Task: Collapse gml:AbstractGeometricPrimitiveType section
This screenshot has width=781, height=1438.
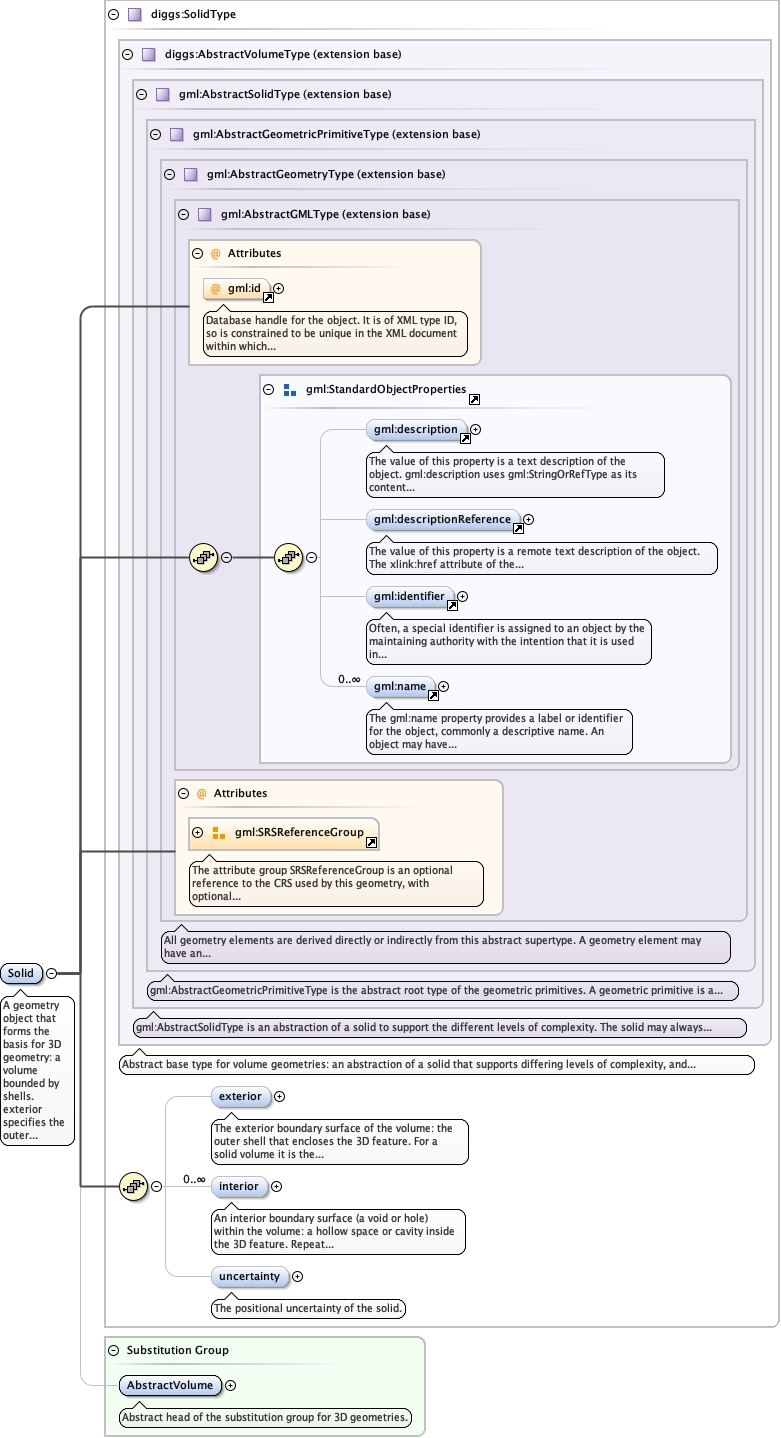Action: pyautogui.click(x=155, y=134)
